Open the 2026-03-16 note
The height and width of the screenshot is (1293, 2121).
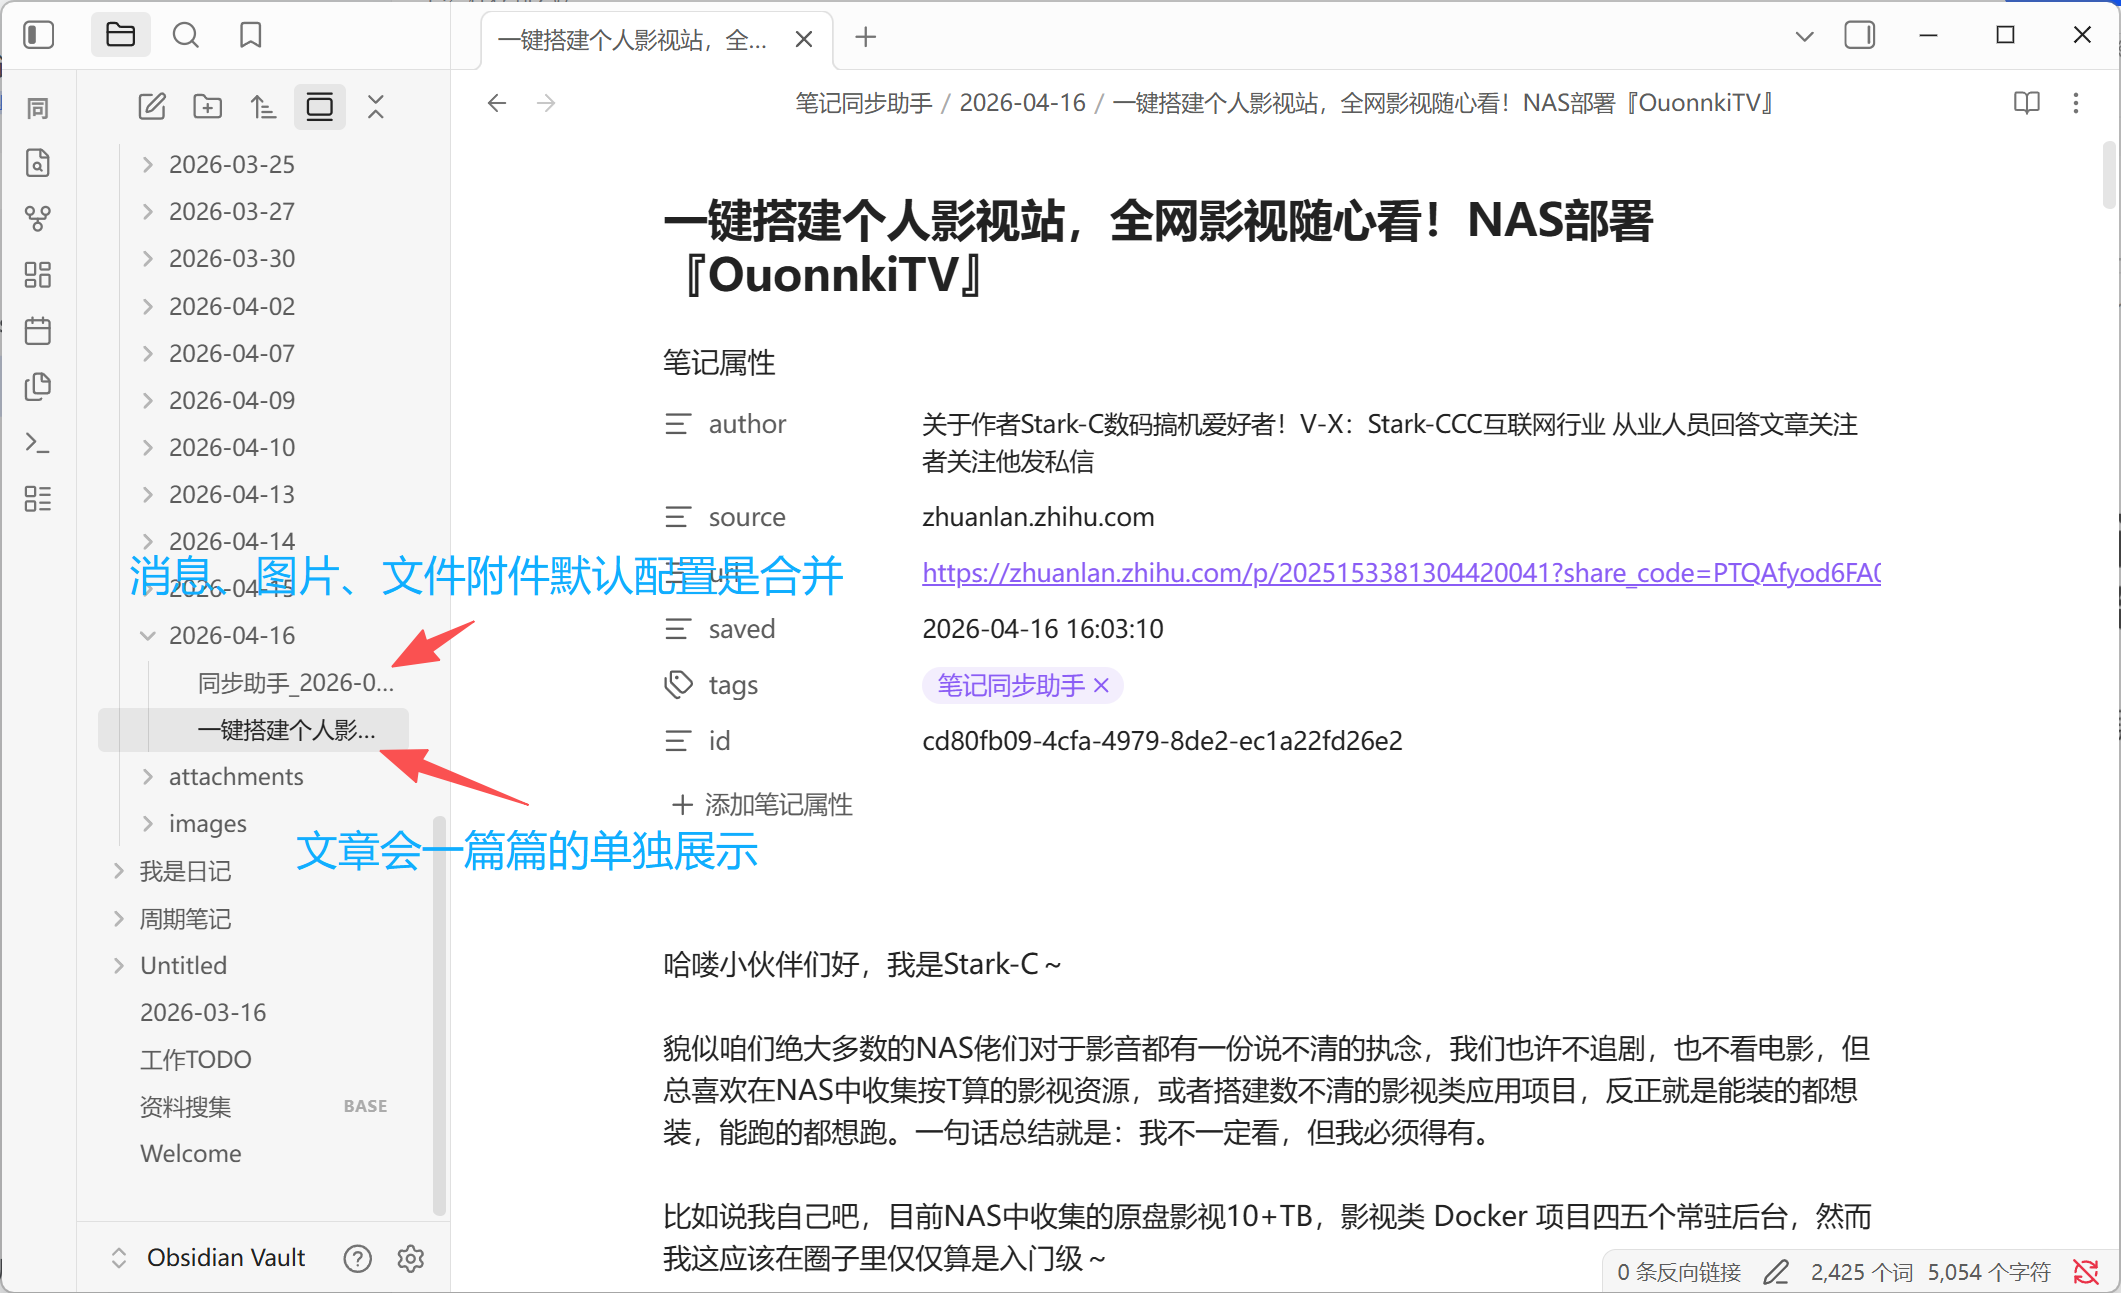[203, 1012]
